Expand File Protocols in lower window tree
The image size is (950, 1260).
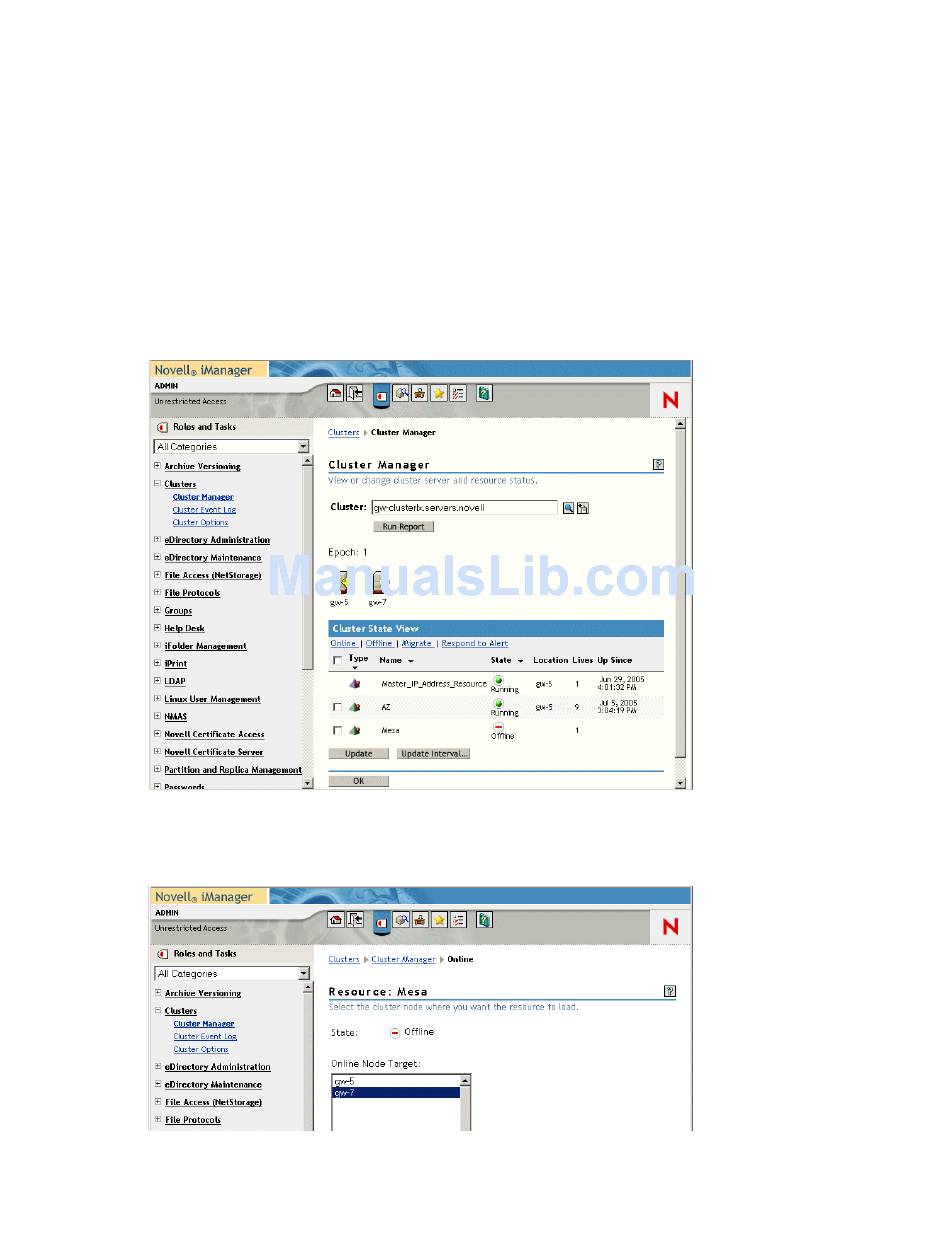157,1120
